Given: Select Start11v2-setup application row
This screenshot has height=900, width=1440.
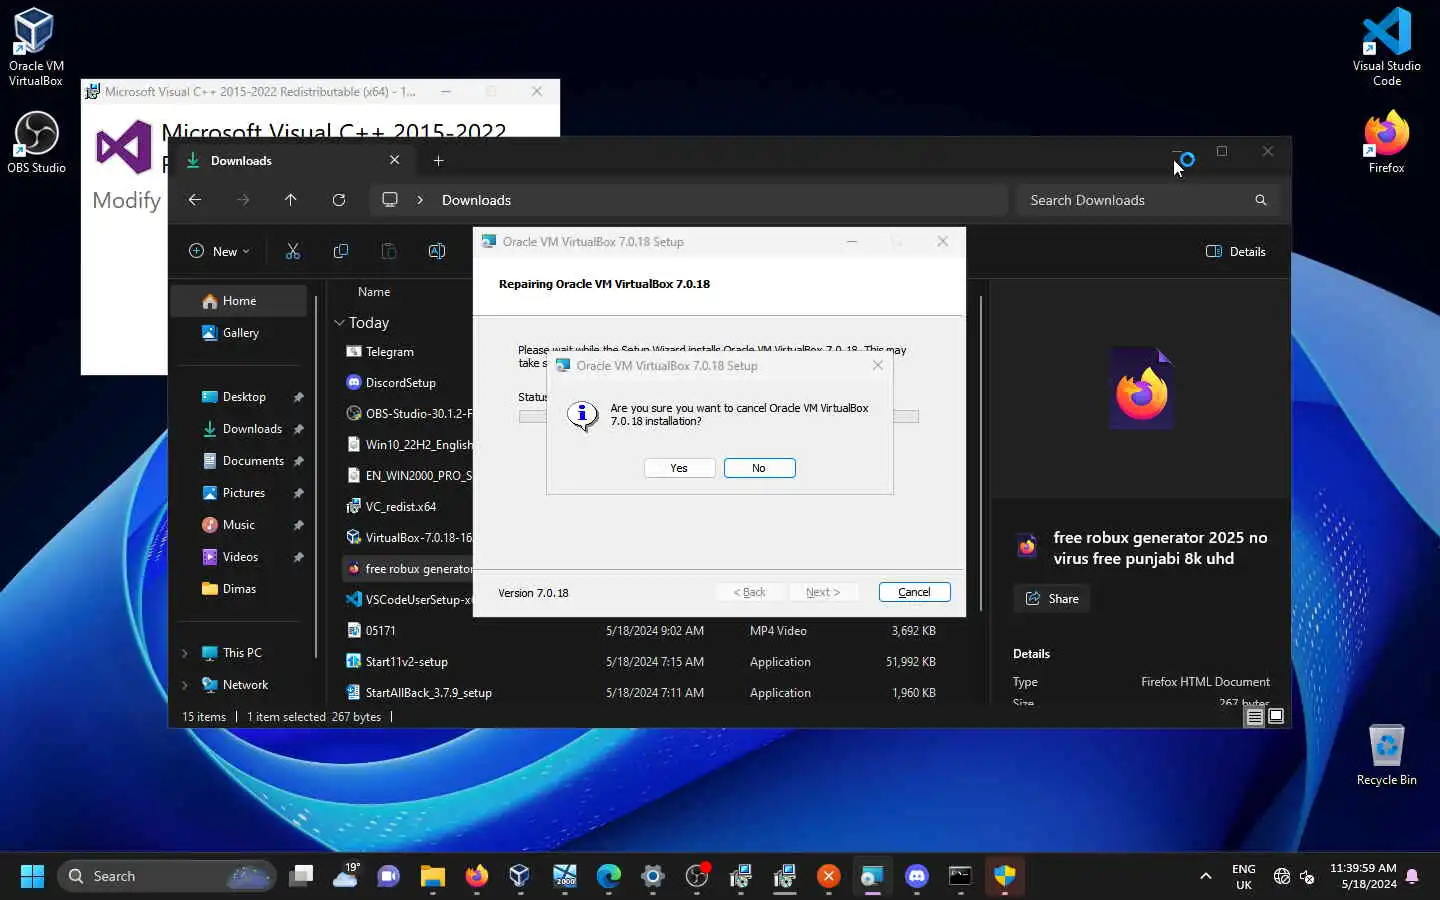Looking at the screenshot, I should (x=640, y=662).
